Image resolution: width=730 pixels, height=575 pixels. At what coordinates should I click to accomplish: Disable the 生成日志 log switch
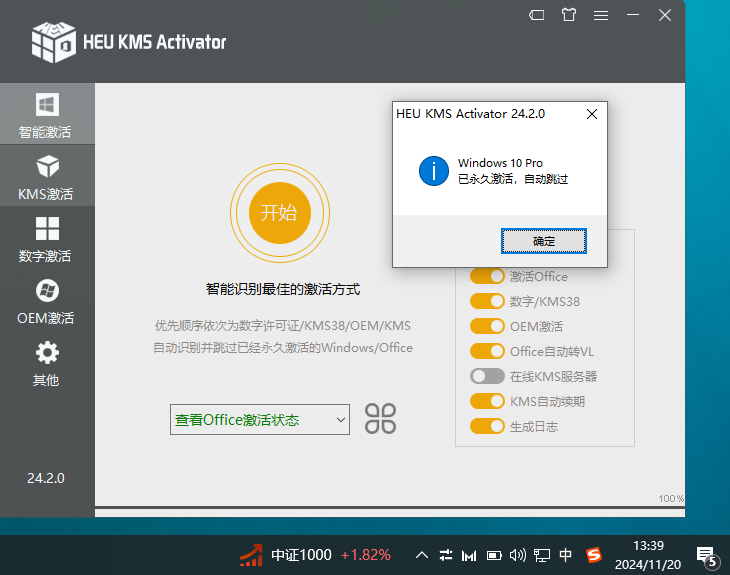click(x=487, y=426)
